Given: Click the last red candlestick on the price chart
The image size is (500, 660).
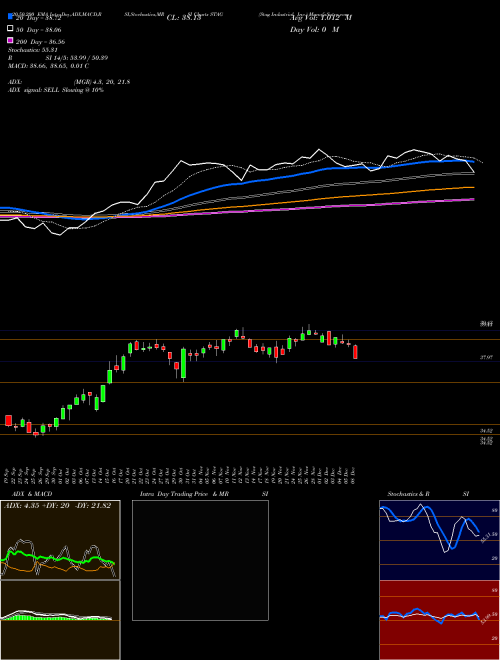Looking at the screenshot, I should [355, 352].
